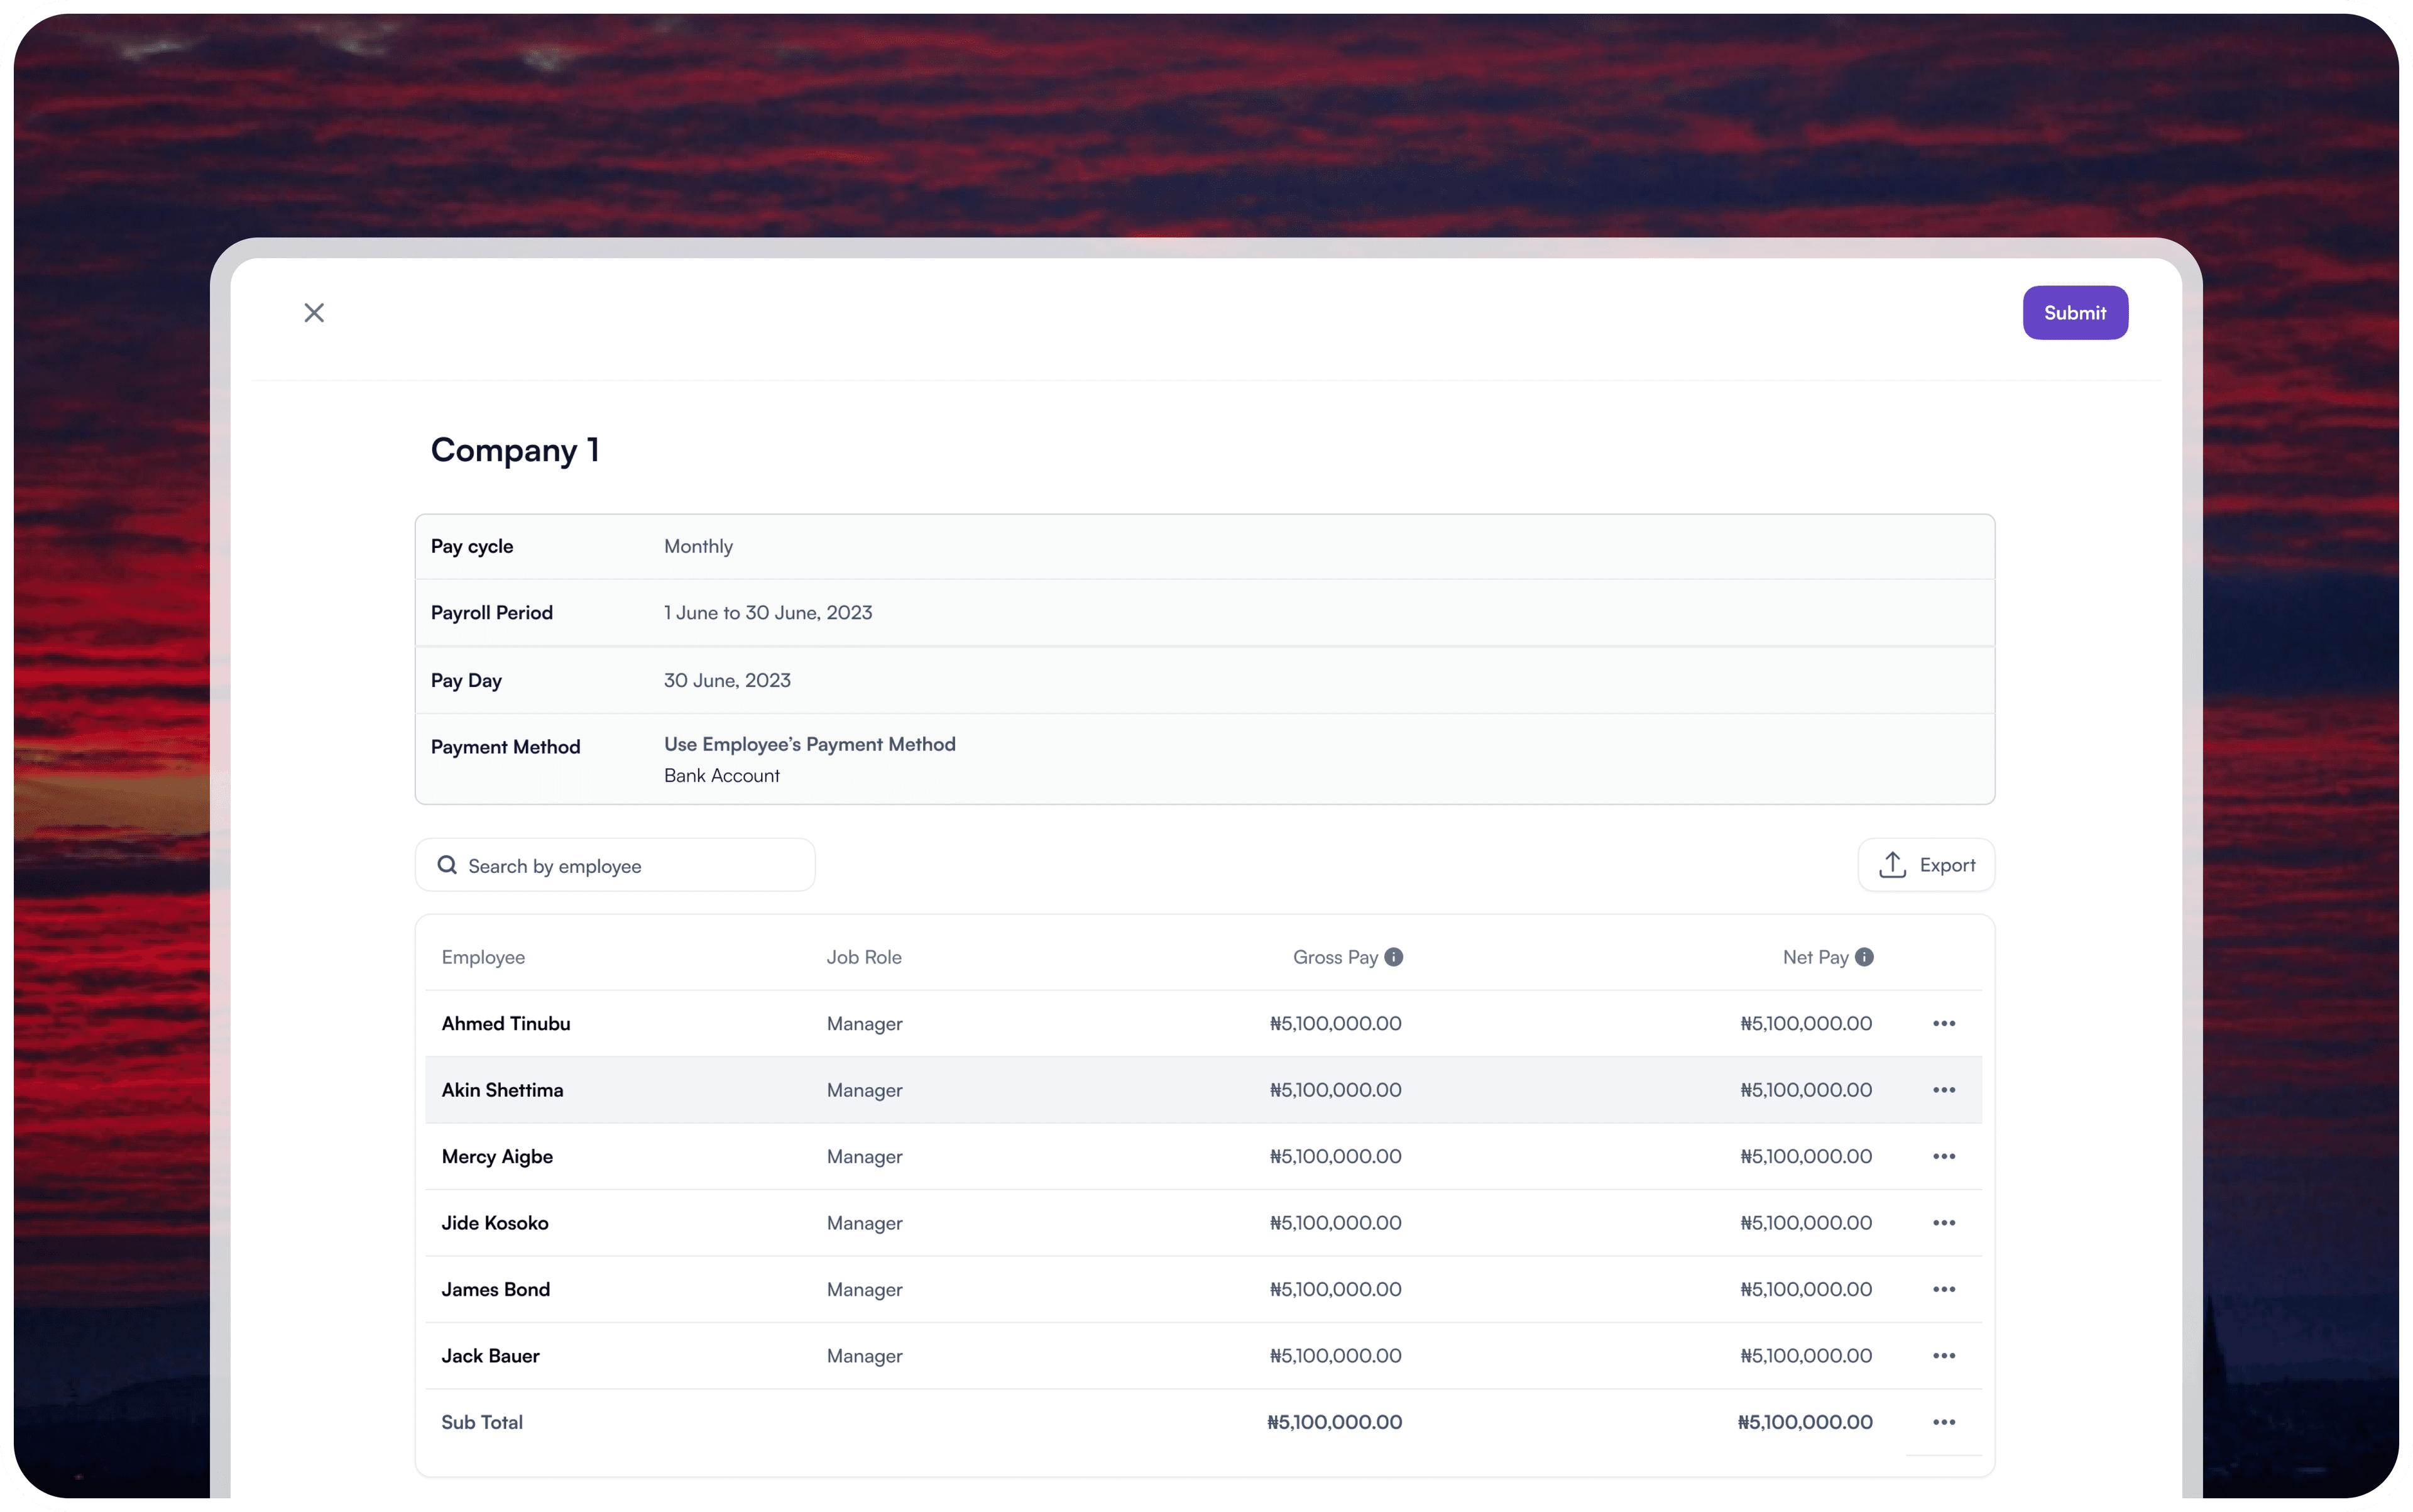Open more options for Ahmed Tinubu
This screenshot has height=1512, width=2413.
[x=1943, y=1023]
